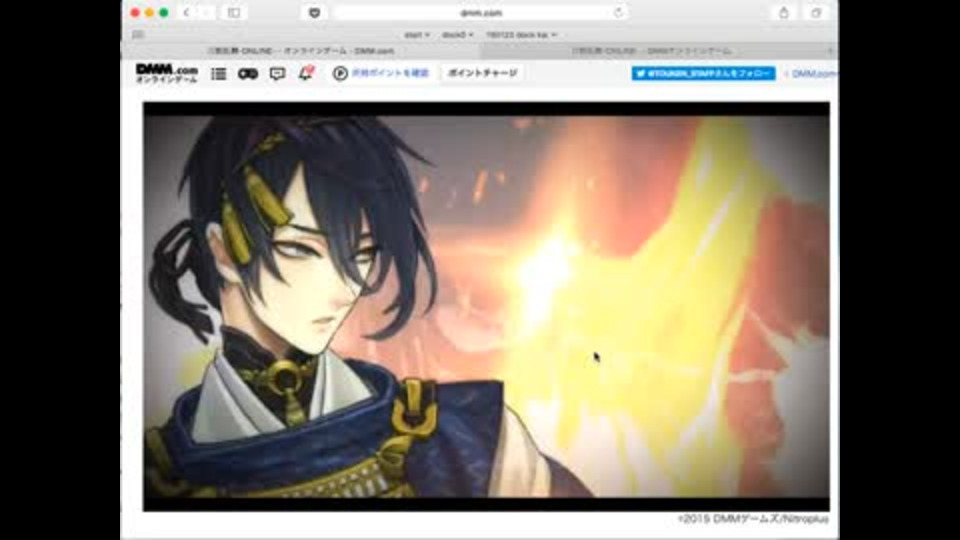Expand the 'dock0' bookmarks folder
Screen dimensions: 960x540
tap(457, 35)
